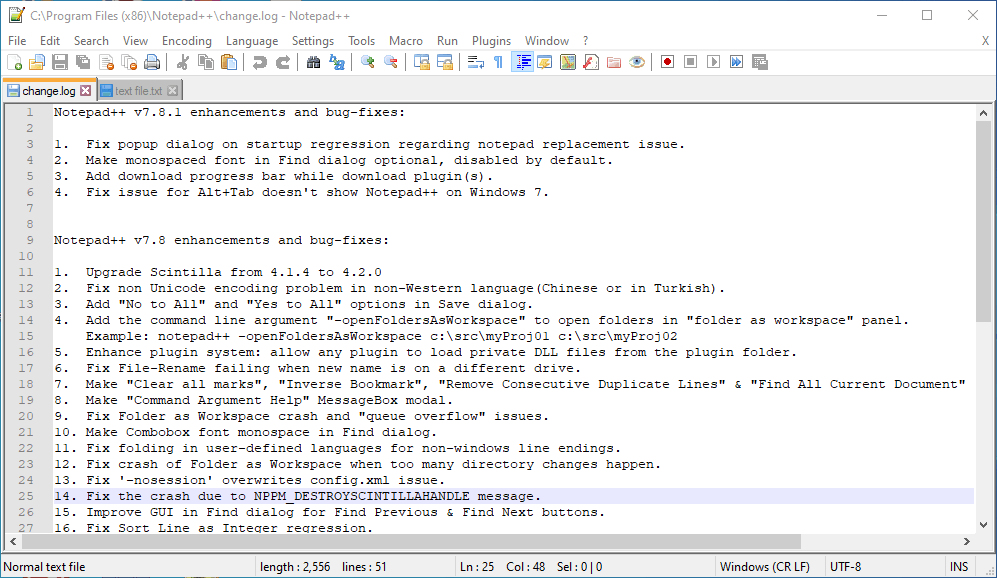Start macro recording with the red dot
The image size is (997, 578).
click(667, 62)
